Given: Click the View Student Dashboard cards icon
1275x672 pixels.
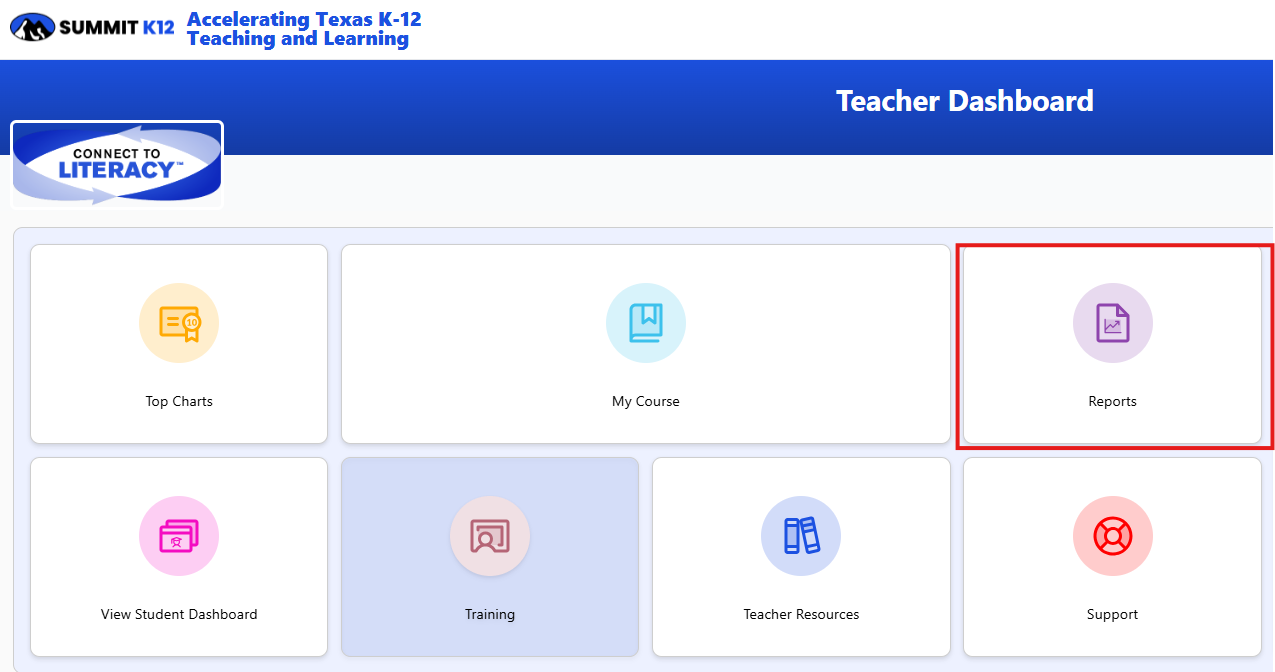Looking at the screenshot, I should [179, 536].
